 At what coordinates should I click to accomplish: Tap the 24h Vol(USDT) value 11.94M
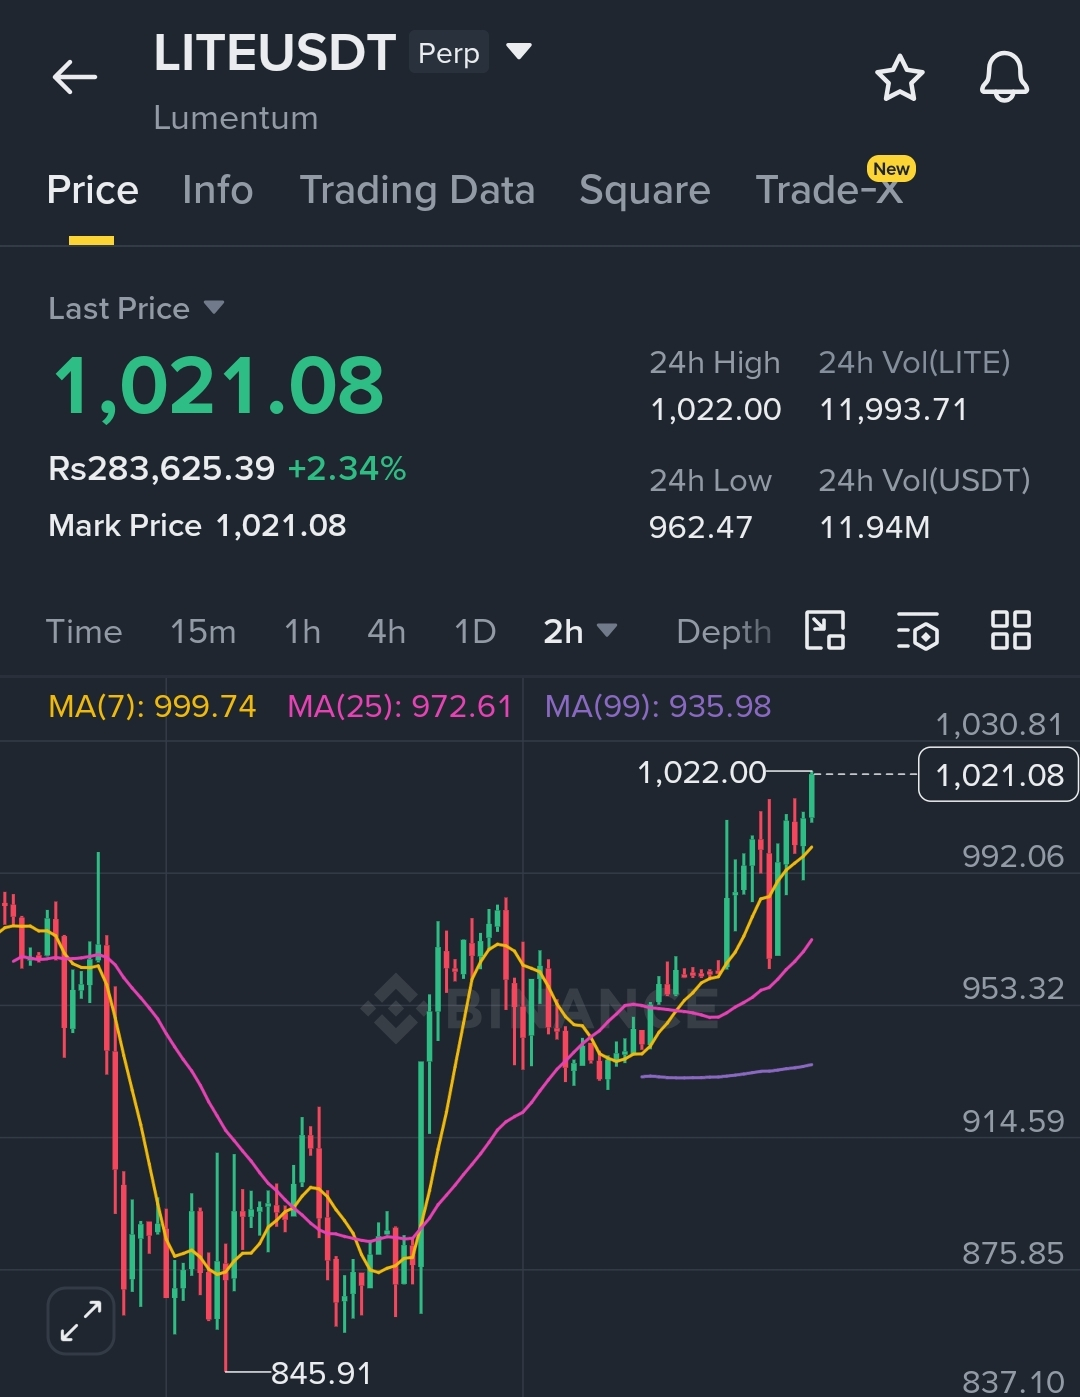coord(875,527)
